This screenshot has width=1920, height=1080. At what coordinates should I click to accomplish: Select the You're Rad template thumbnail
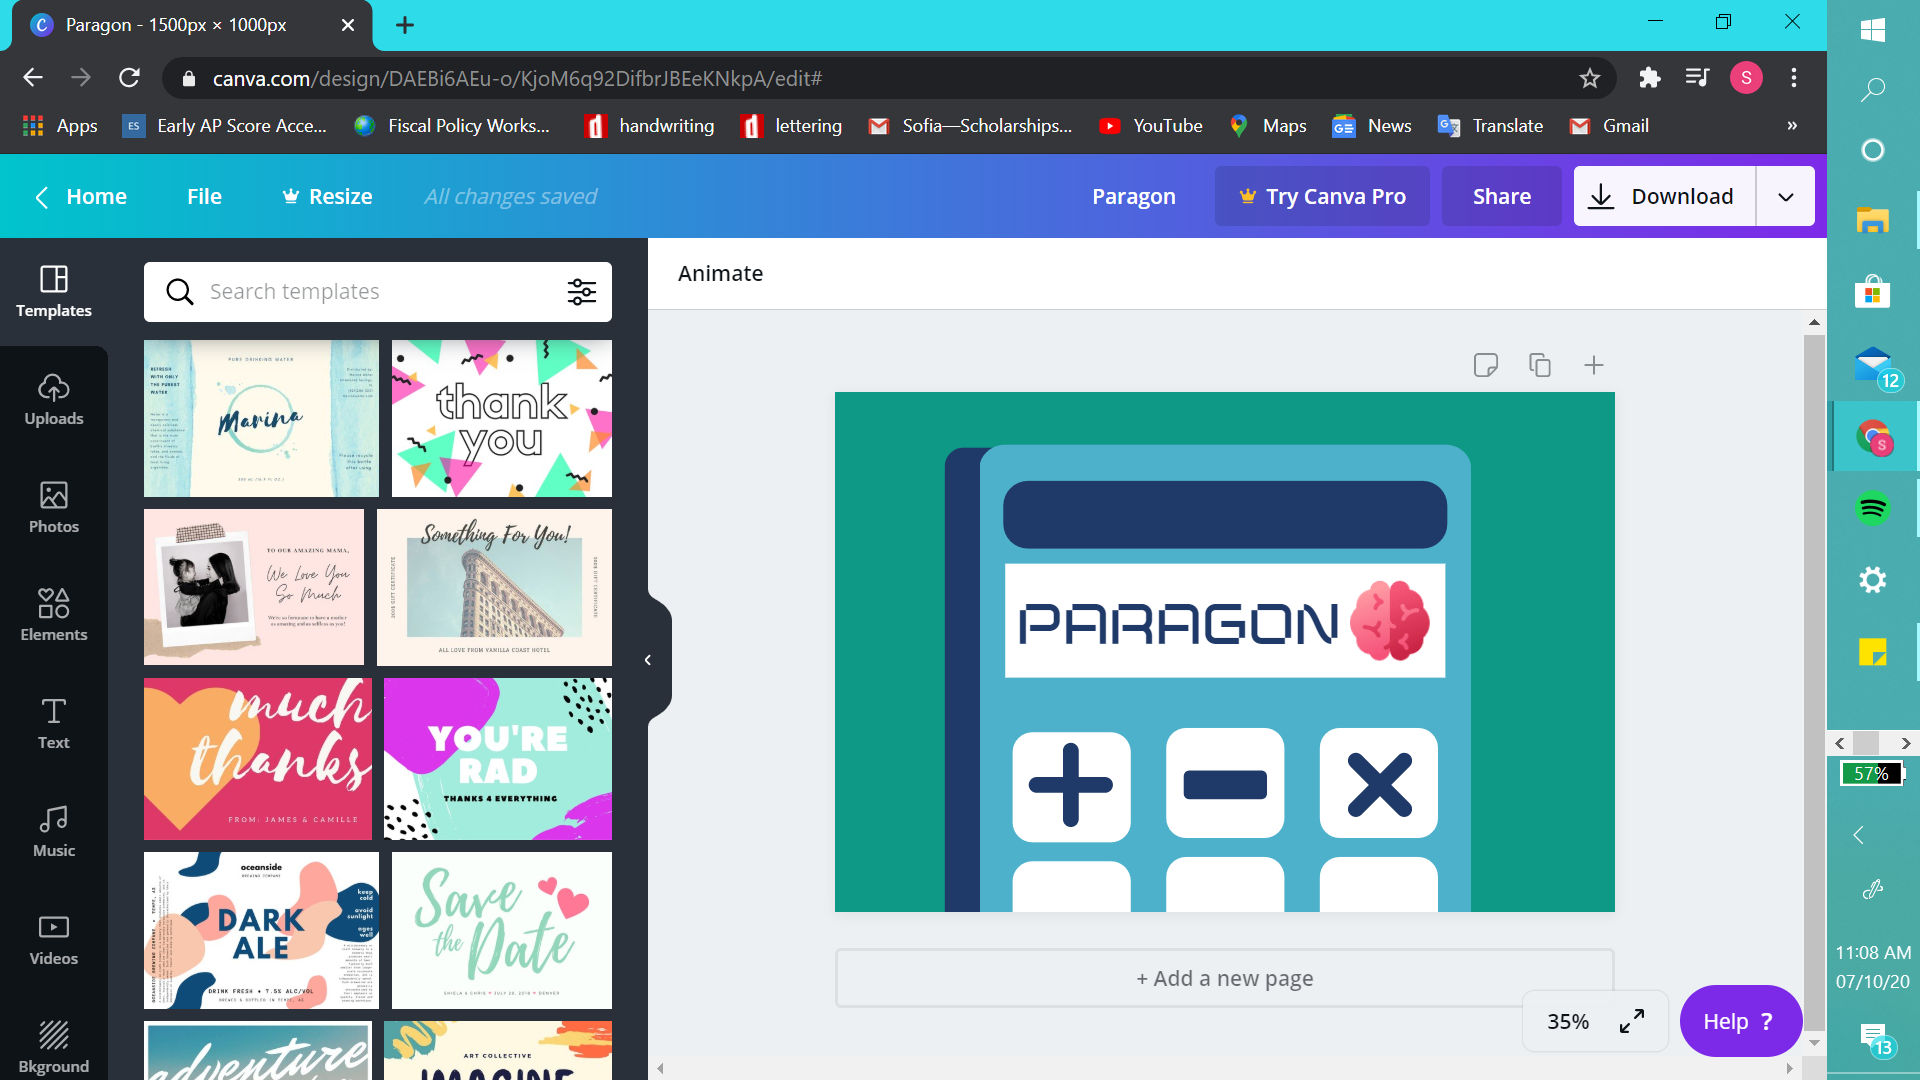point(497,759)
